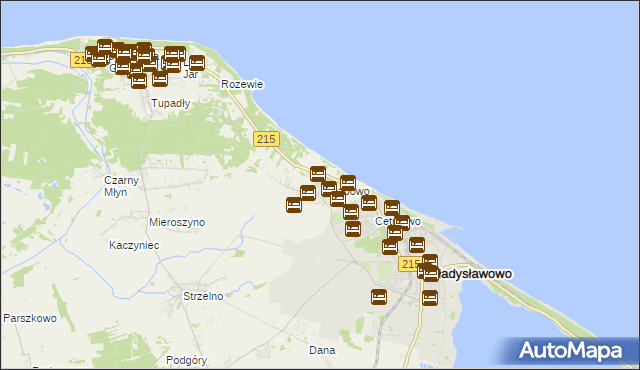Click the hotel marker right of Jar label

click(x=197, y=63)
